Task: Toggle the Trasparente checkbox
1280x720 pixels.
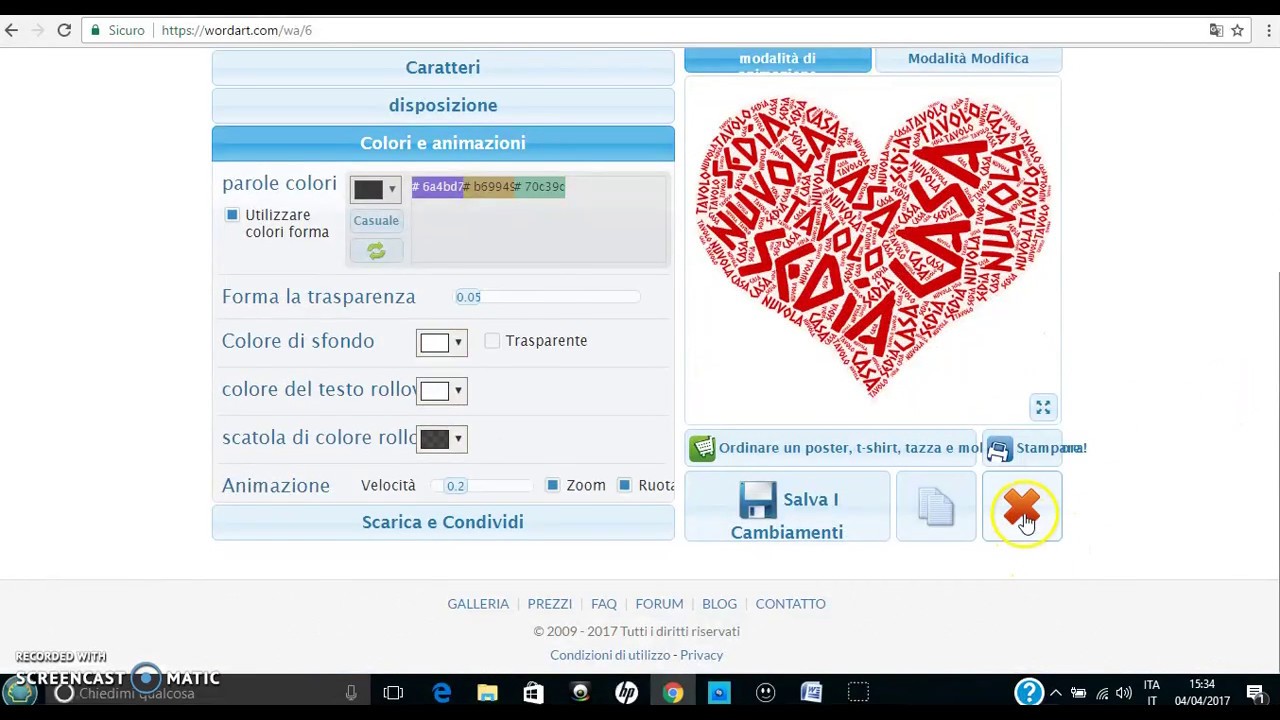Action: [x=492, y=341]
